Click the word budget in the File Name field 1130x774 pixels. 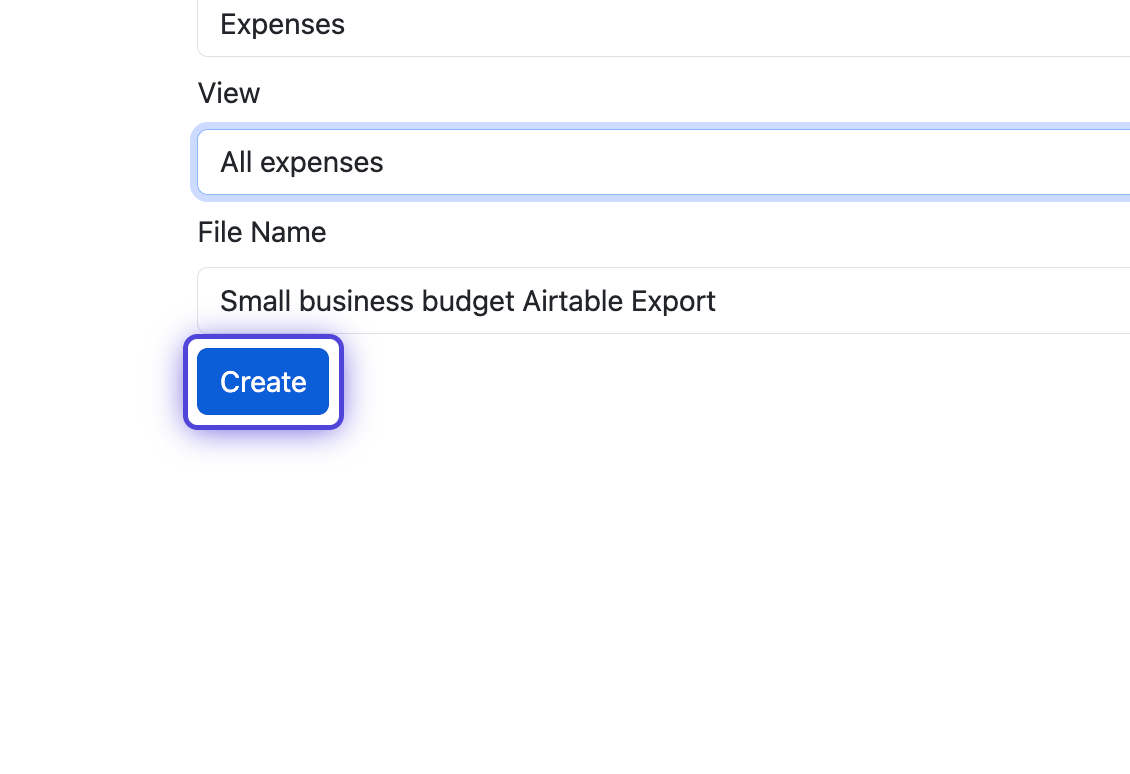tap(468, 302)
